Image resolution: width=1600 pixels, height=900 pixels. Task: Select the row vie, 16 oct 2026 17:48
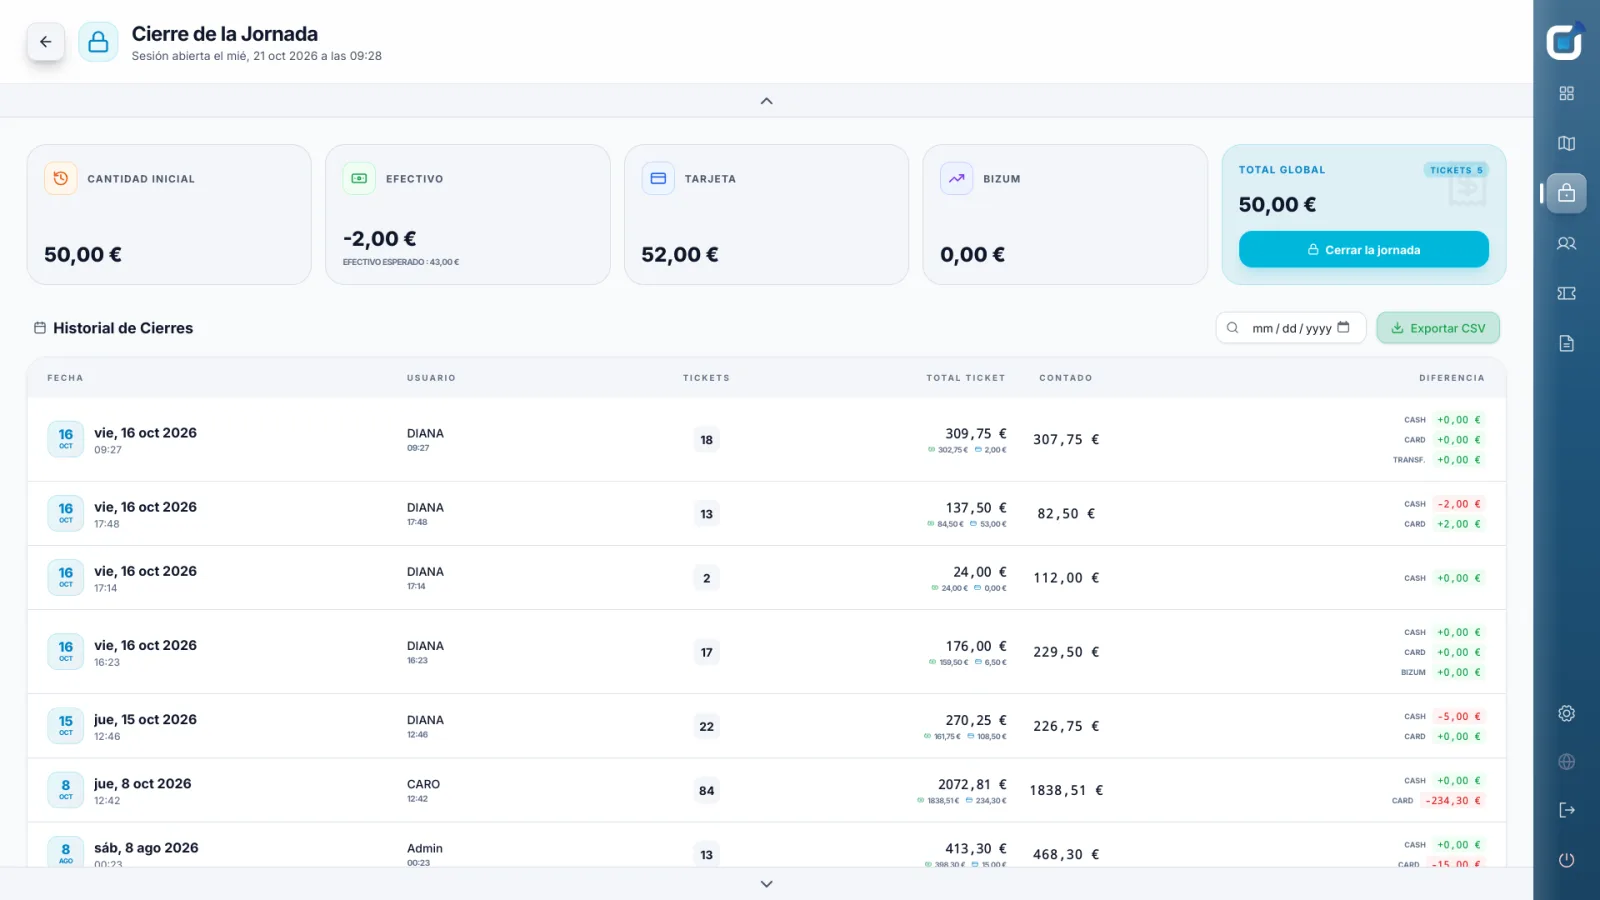pos(766,514)
